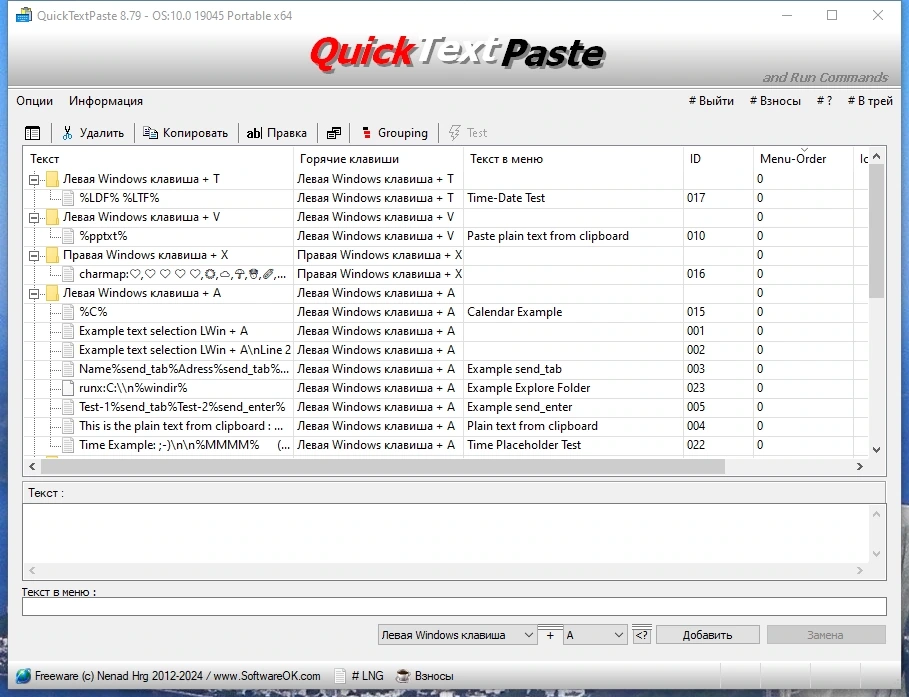The width and height of the screenshot is (909, 697).
Task: Click the page icon next to %LDF% %LTF%
Action: [x=68, y=198]
